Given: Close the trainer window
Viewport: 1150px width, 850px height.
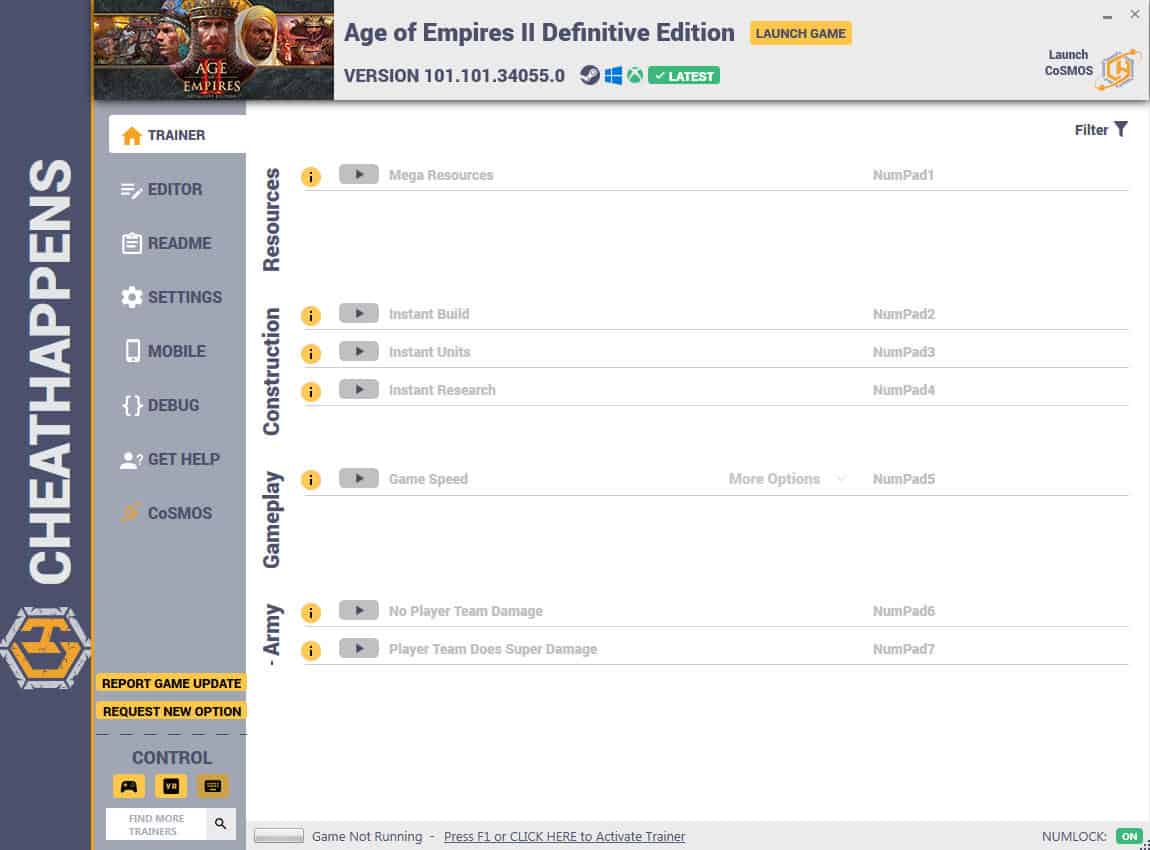Looking at the screenshot, I should coord(1134,14).
